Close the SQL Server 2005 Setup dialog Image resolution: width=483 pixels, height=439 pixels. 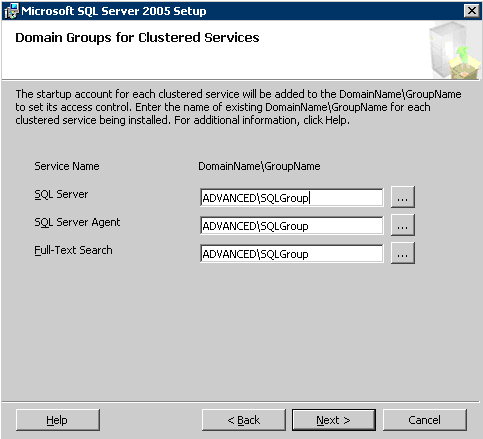tap(472, 11)
